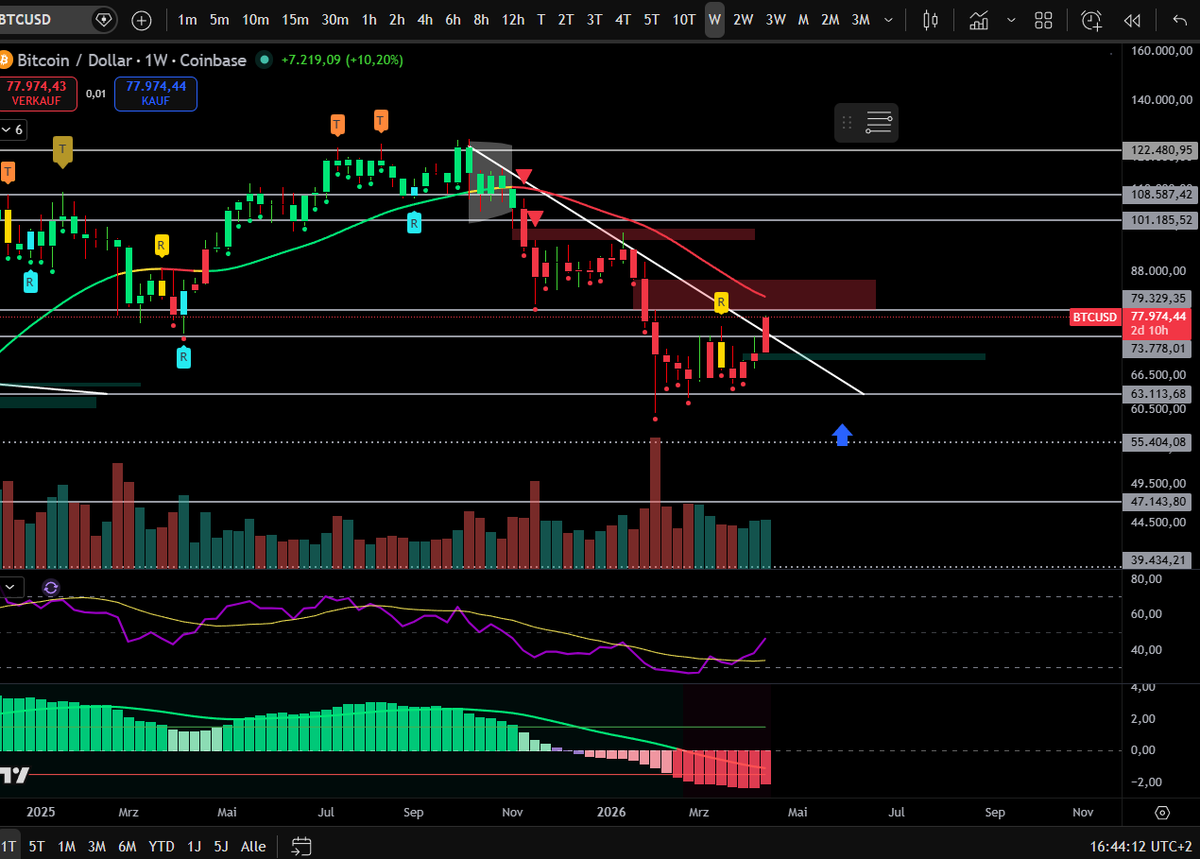The height and width of the screenshot is (859, 1200).
Task: Click the 122.480,95 price line label
Action: pos(1160,150)
